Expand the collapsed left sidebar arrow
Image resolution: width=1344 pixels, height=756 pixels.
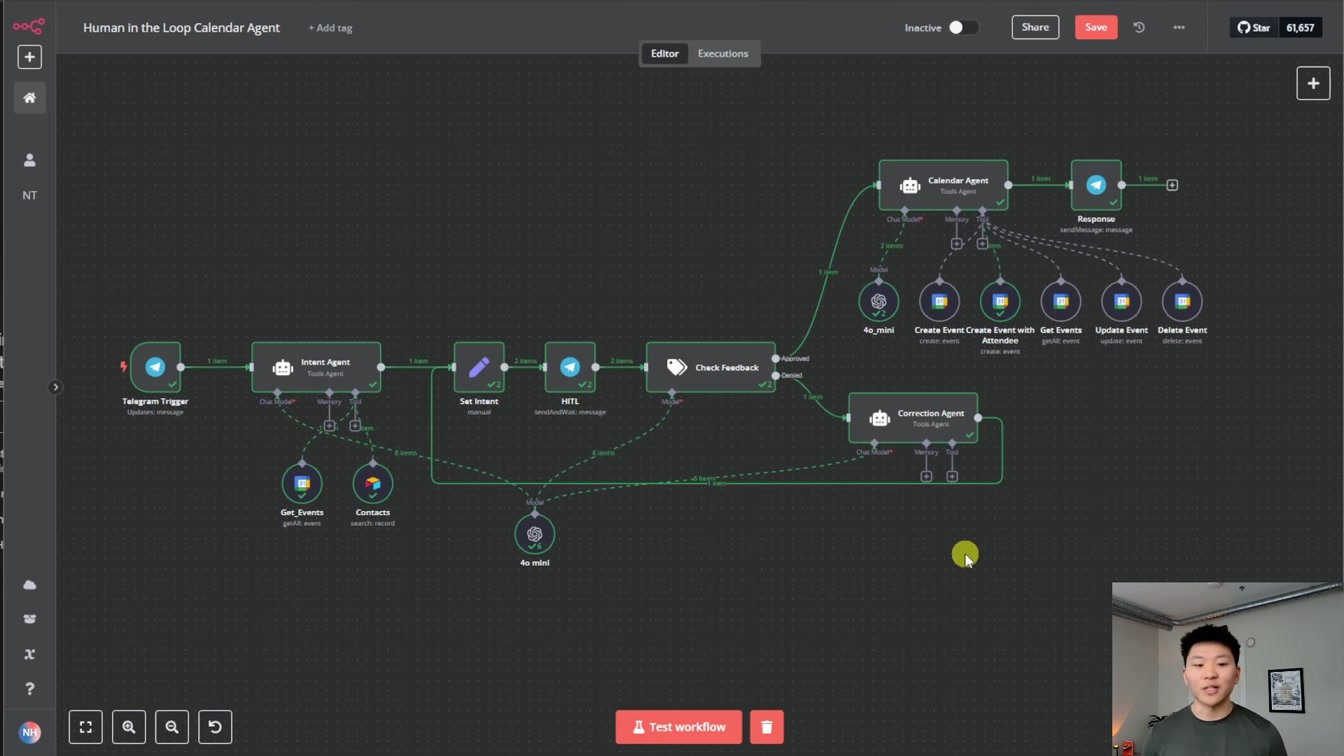(56, 387)
